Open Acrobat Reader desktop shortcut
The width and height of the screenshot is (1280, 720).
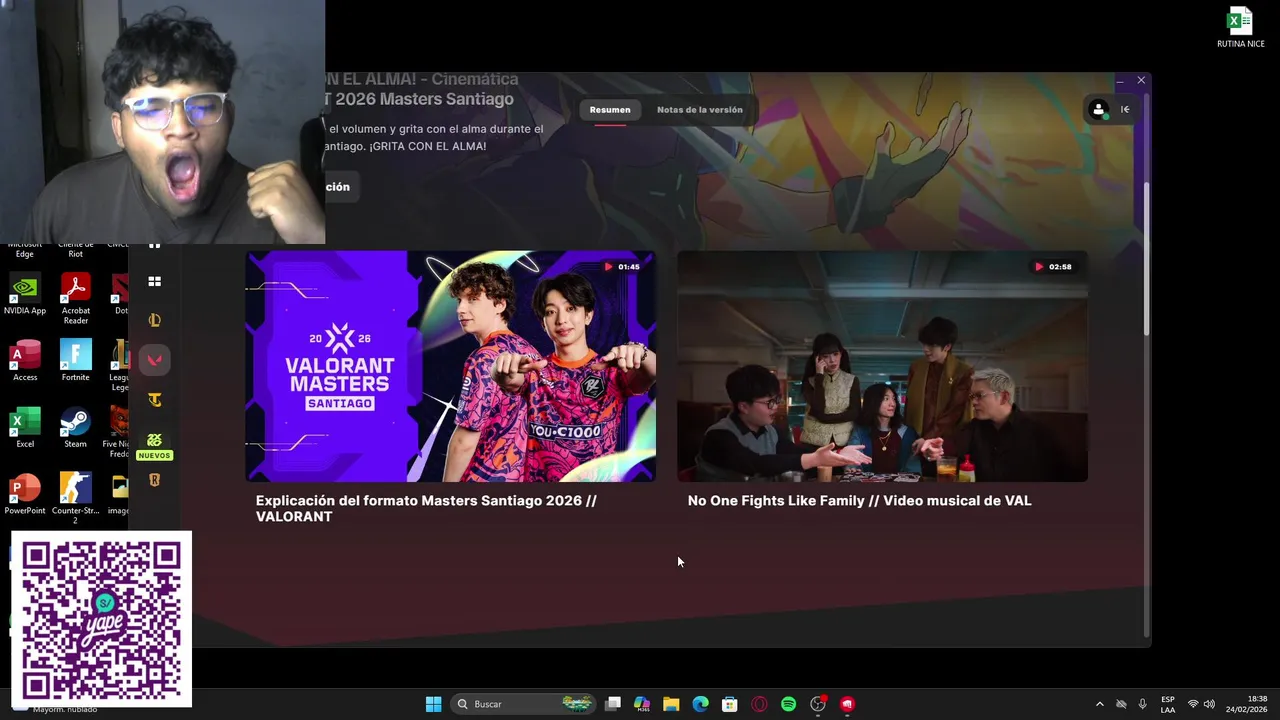click(76, 299)
